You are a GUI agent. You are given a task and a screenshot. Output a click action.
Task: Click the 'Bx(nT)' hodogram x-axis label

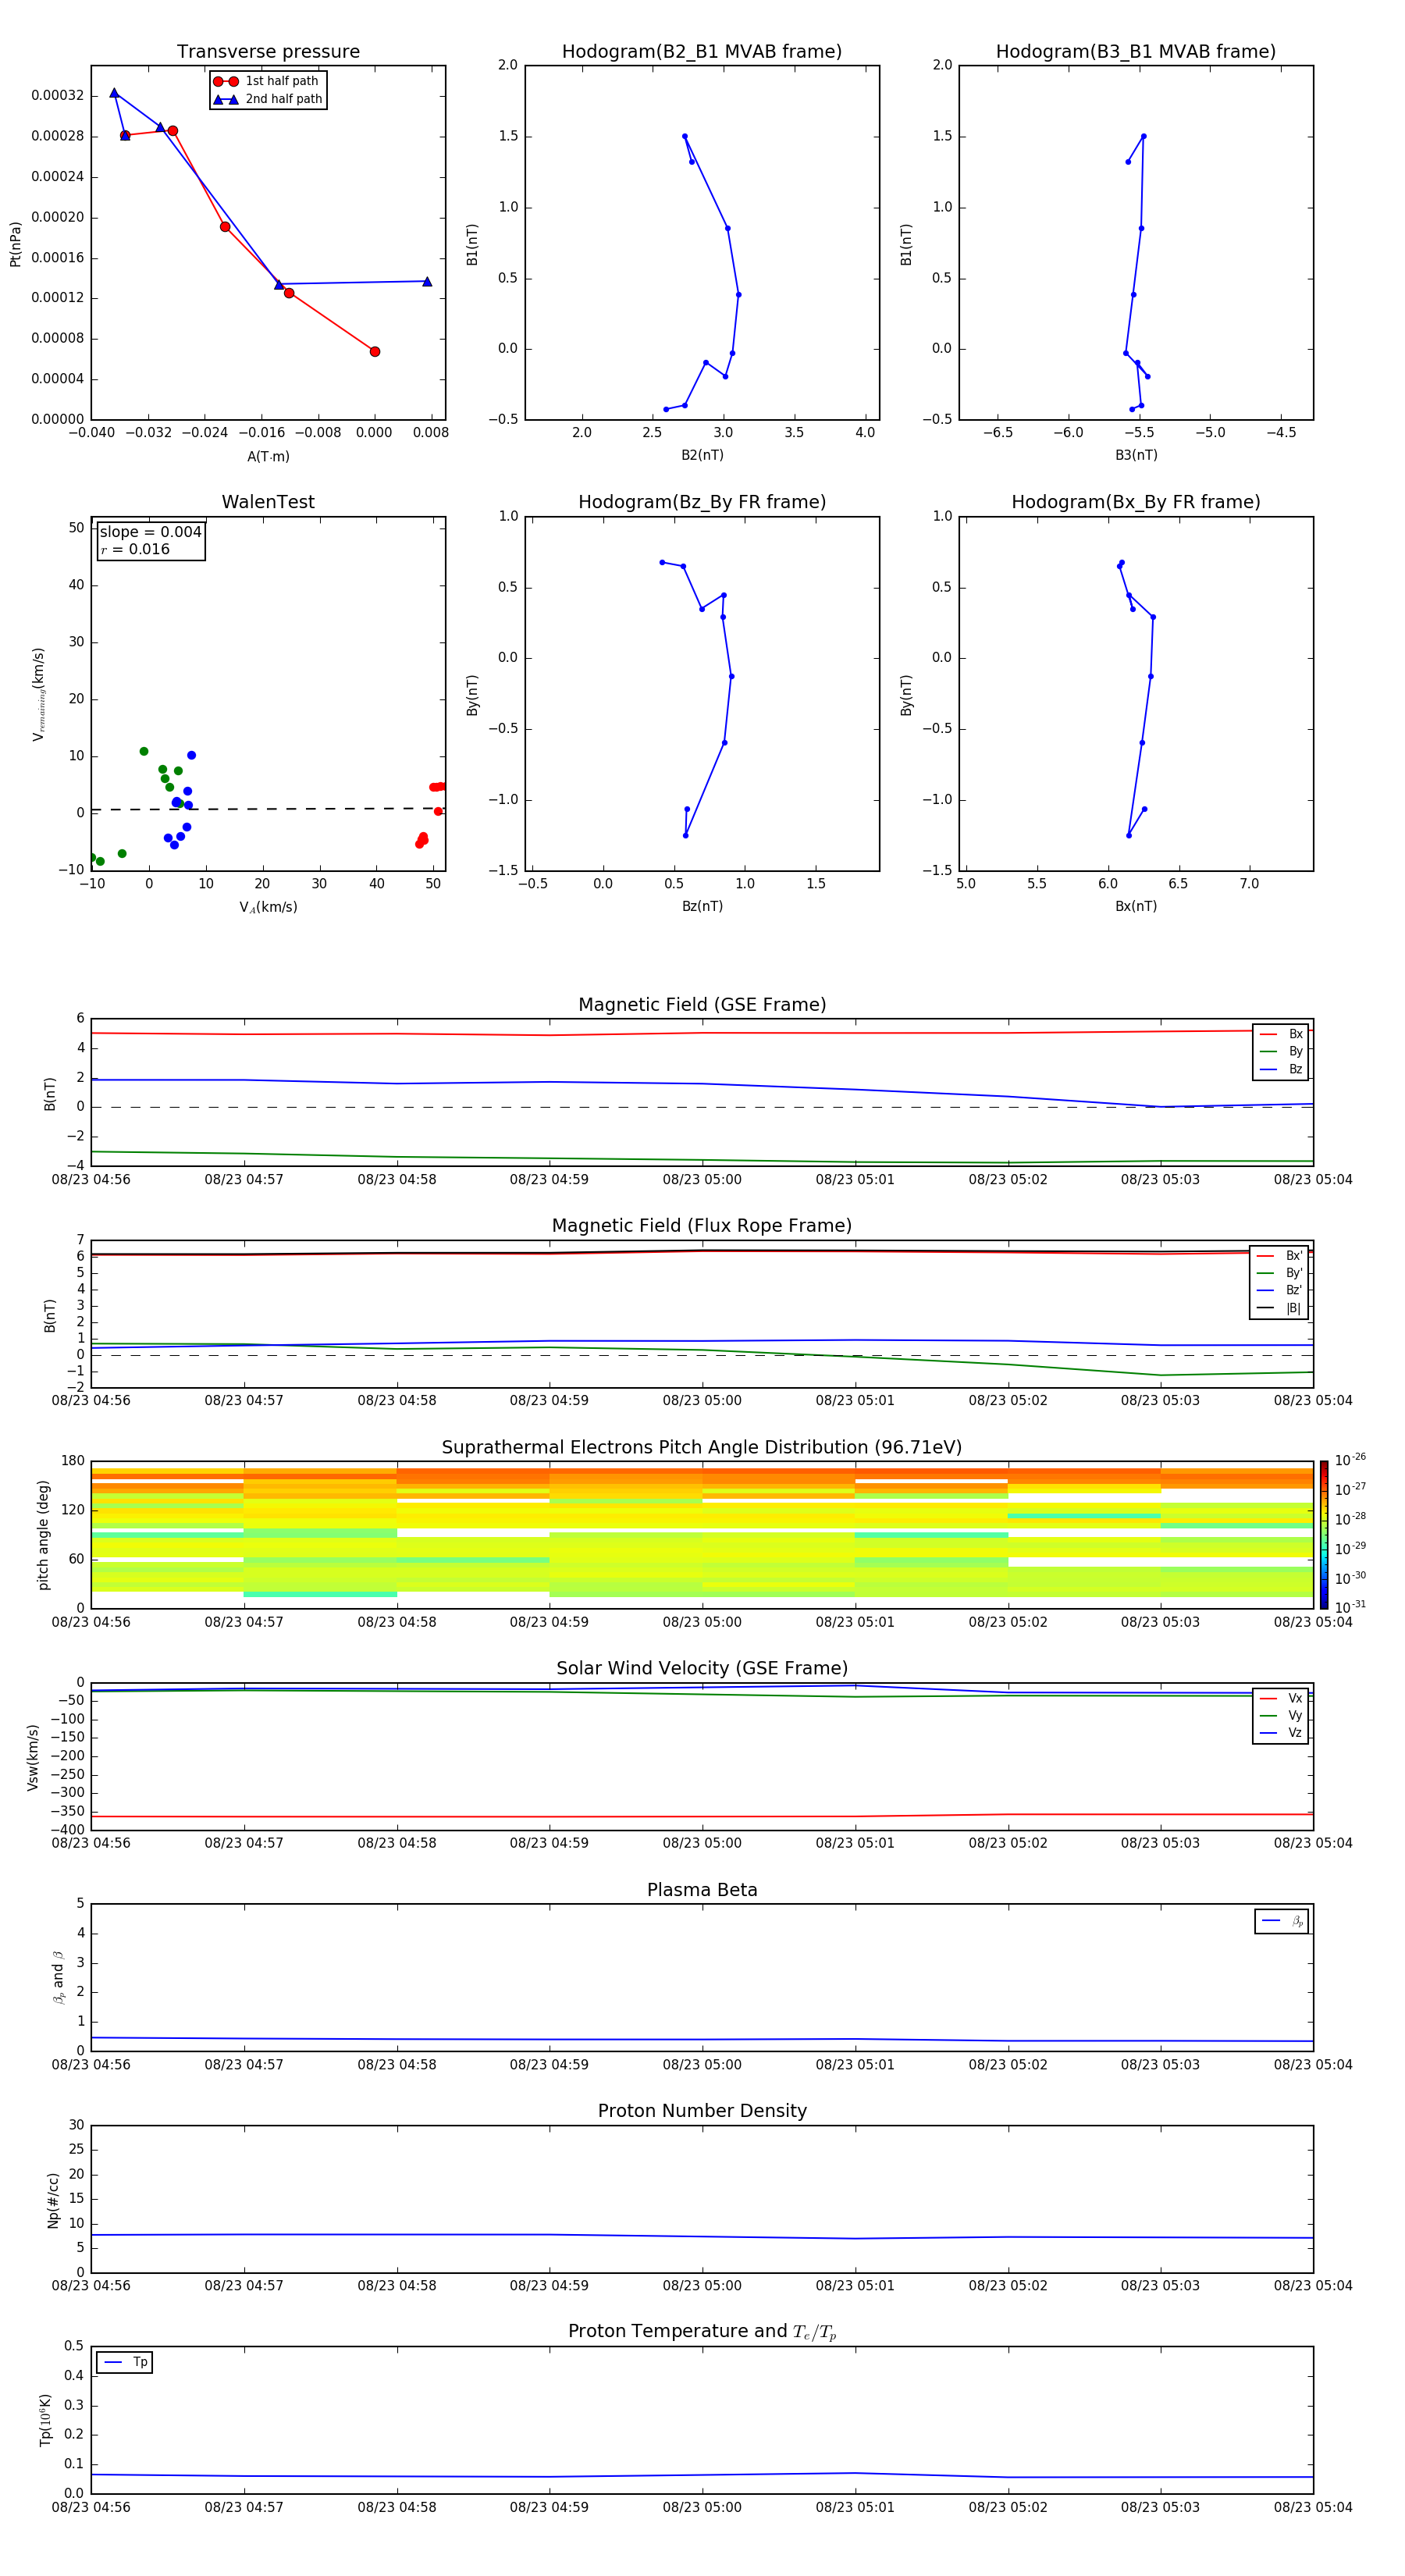[1136, 906]
